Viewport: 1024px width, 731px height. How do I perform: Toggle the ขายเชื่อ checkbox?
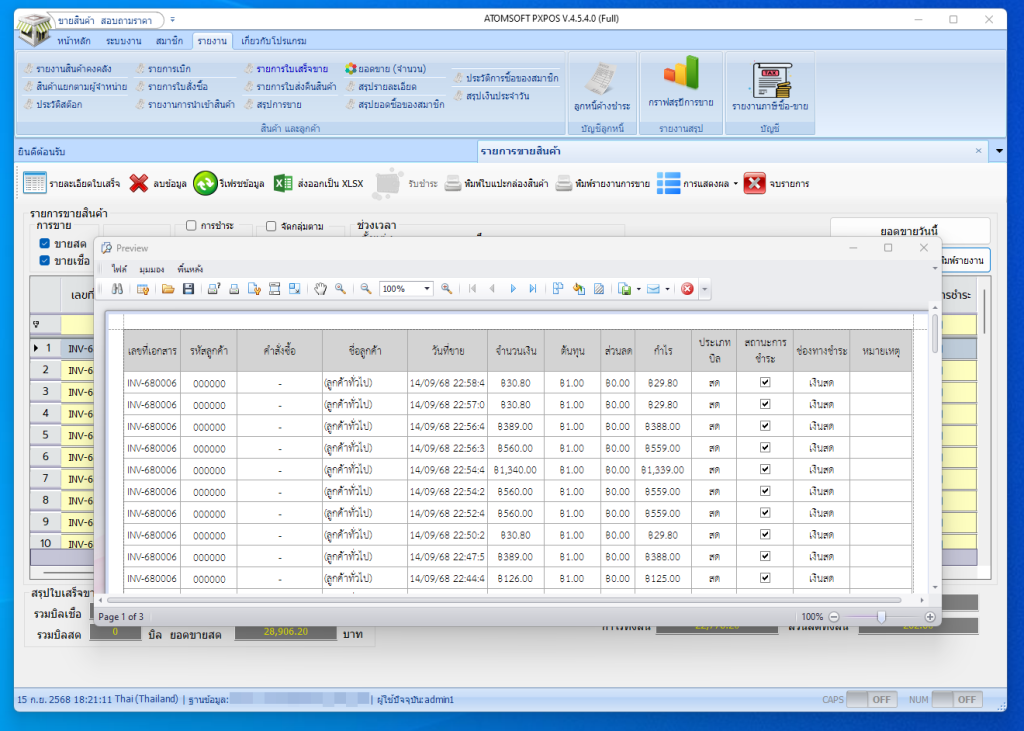tap(44, 261)
